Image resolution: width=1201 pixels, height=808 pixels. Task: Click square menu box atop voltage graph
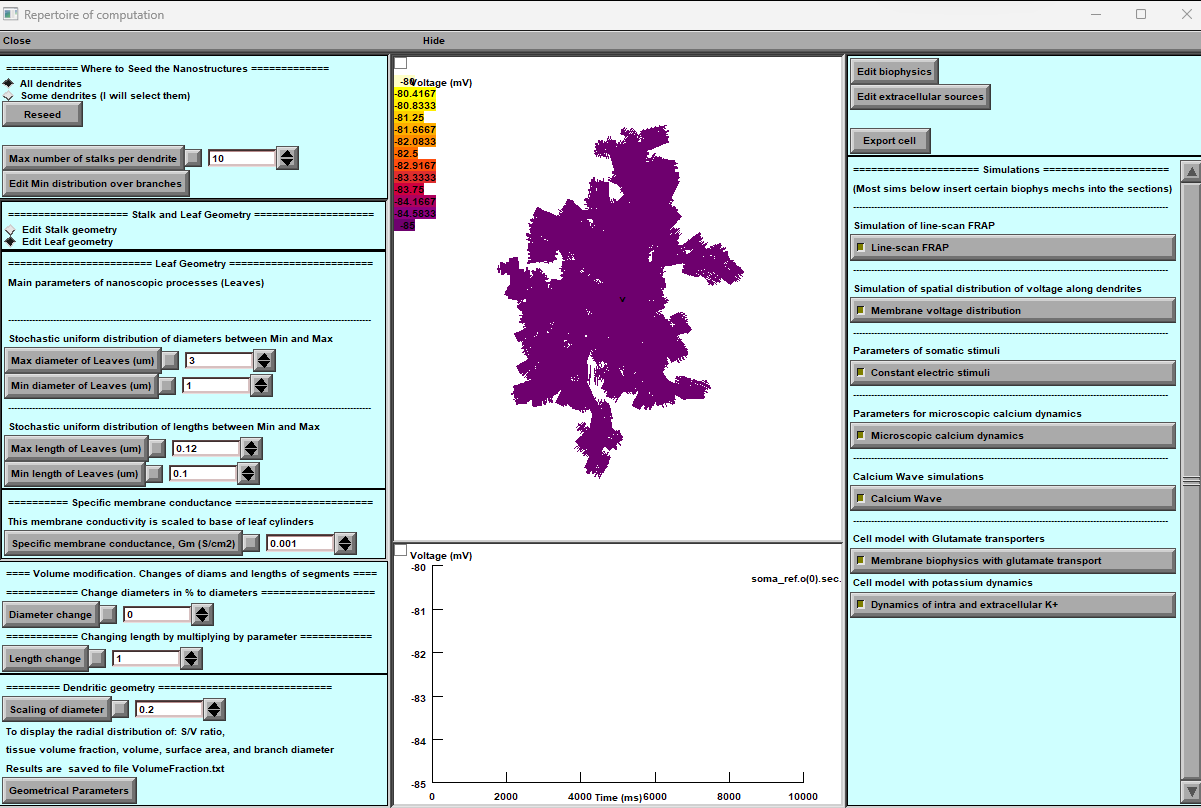tap(401, 550)
